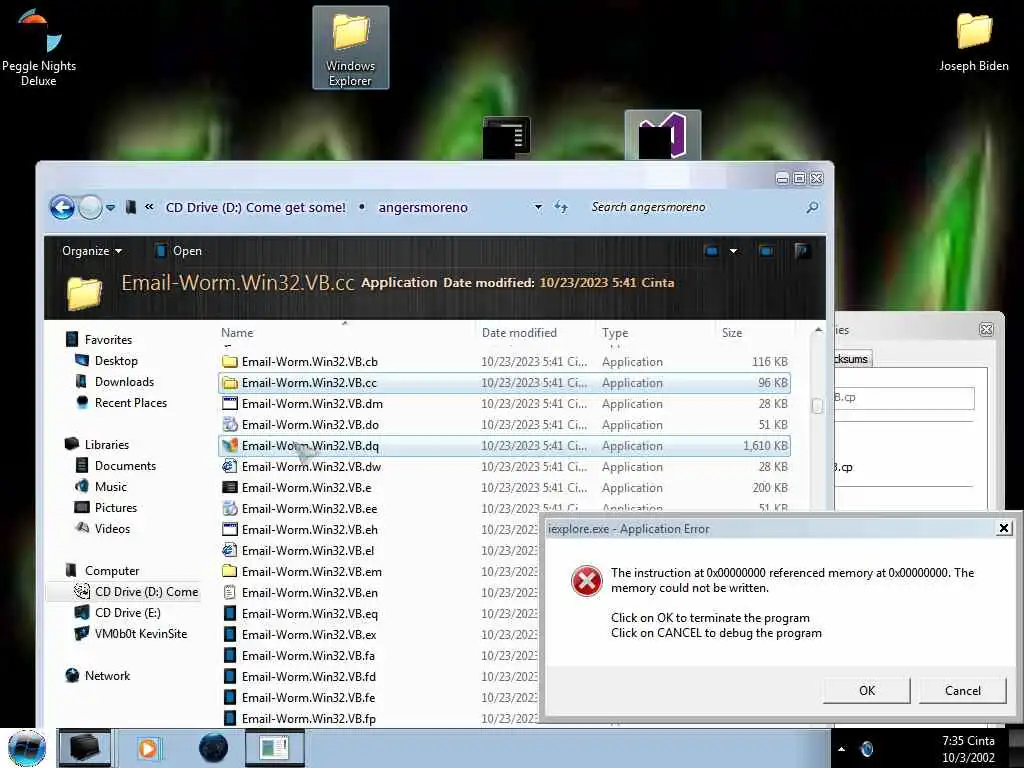Sort by Date modified column header
This screenshot has width=1024, height=768.
pos(519,332)
